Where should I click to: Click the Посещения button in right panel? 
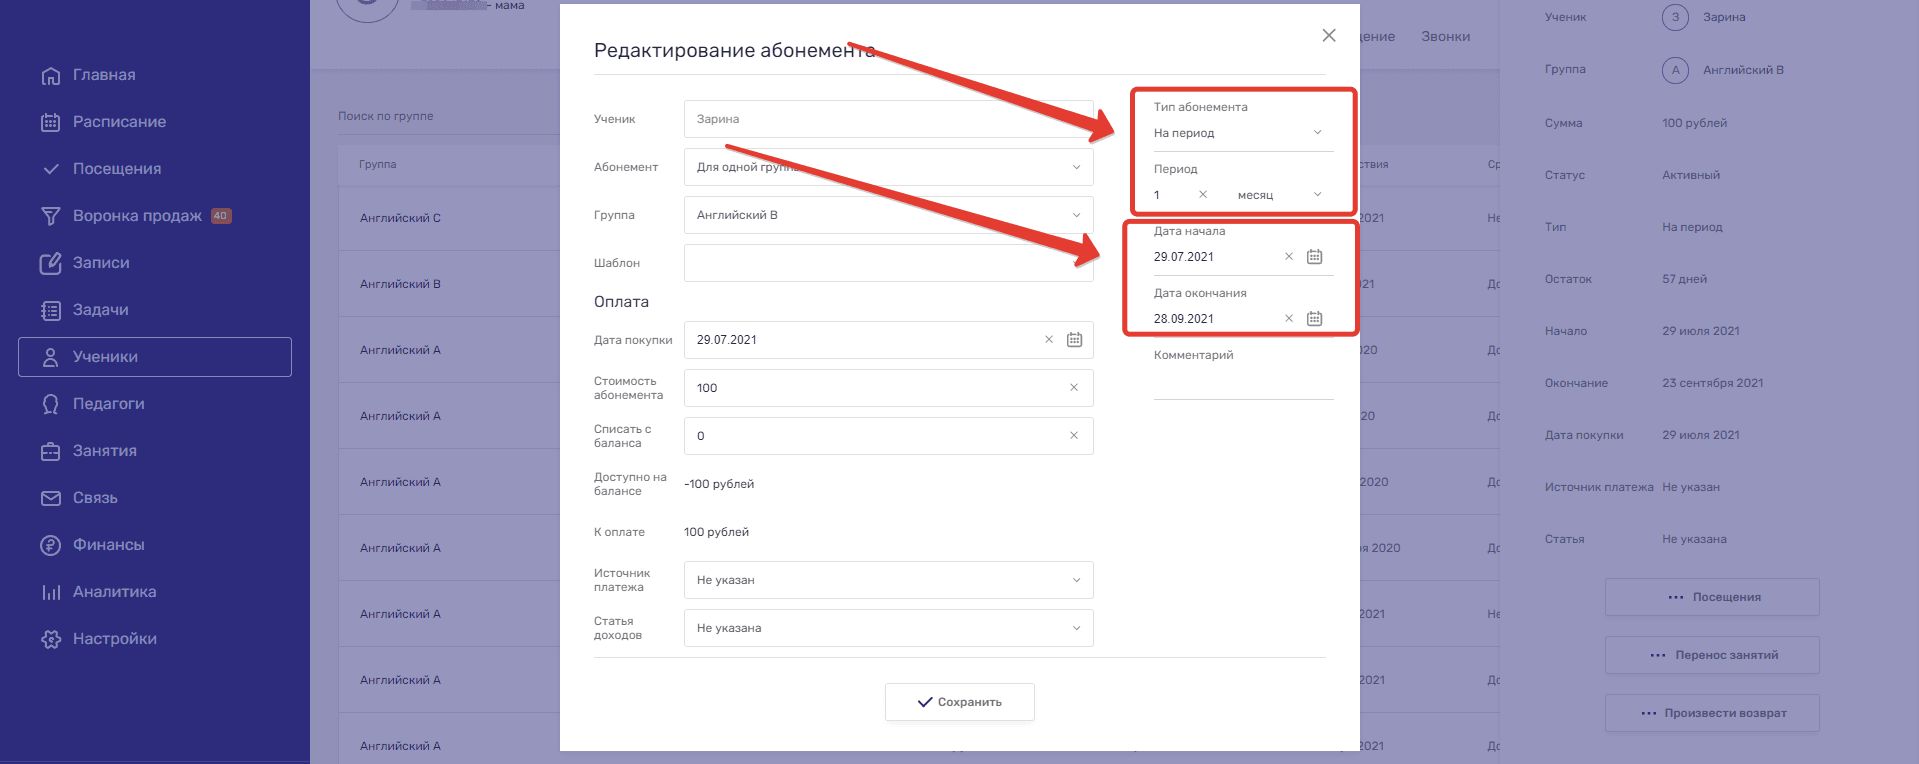[x=1712, y=597]
